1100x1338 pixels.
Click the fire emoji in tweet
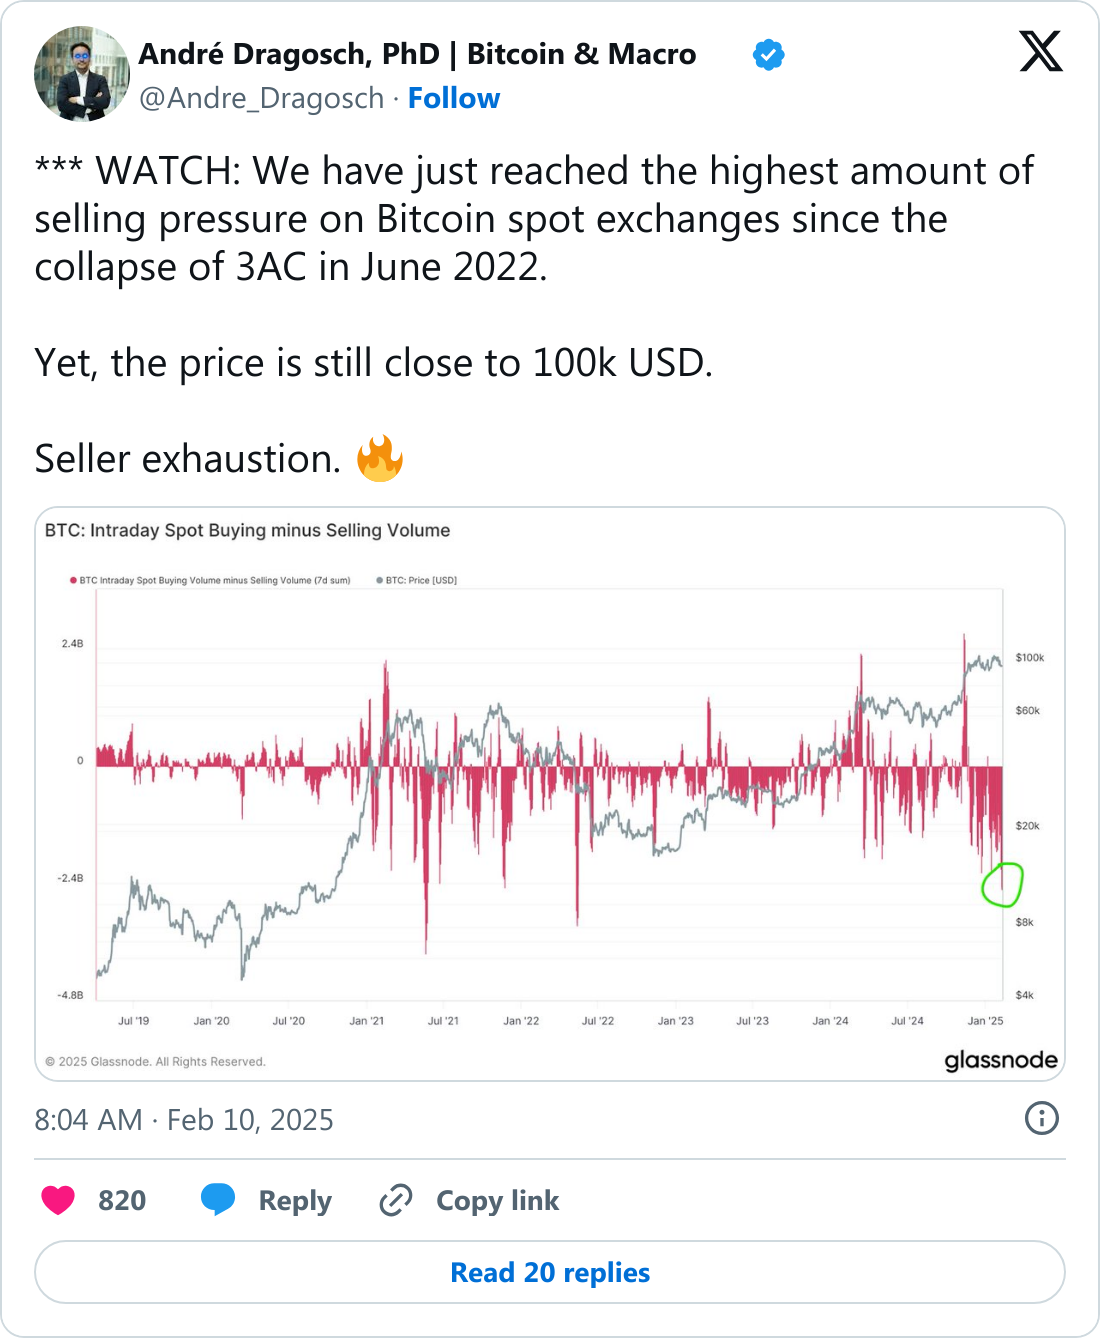[380, 459]
